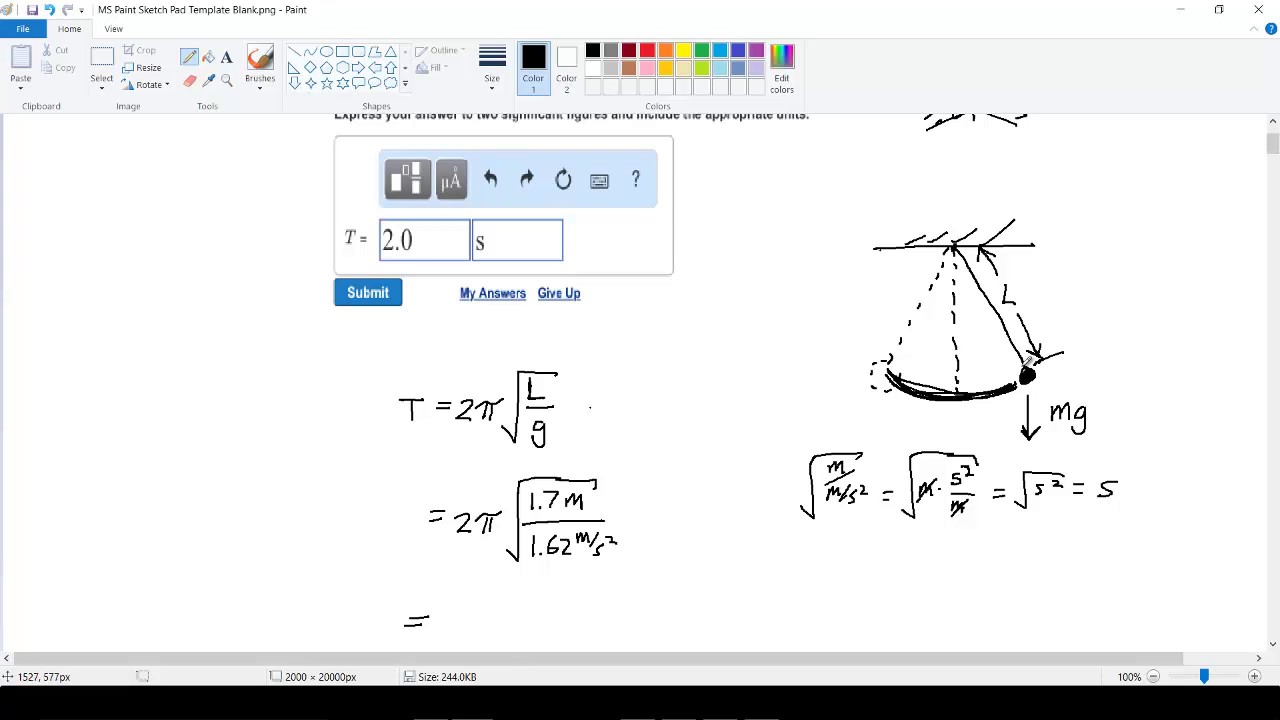Image resolution: width=1280 pixels, height=720 pixels.
Task: Choose the Curve shape
Action: click(x=310, y=51)
